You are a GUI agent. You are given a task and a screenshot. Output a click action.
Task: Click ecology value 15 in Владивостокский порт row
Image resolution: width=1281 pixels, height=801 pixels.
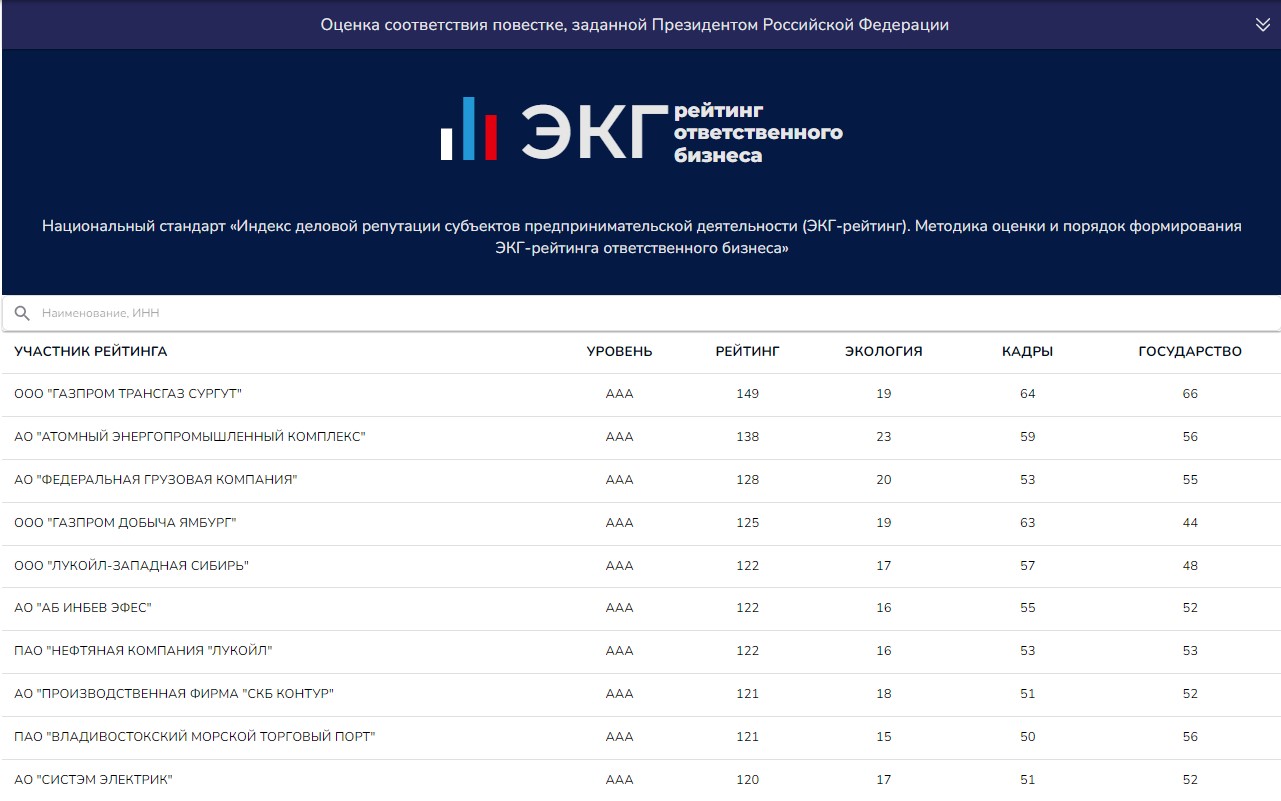[x=884, y=737]
